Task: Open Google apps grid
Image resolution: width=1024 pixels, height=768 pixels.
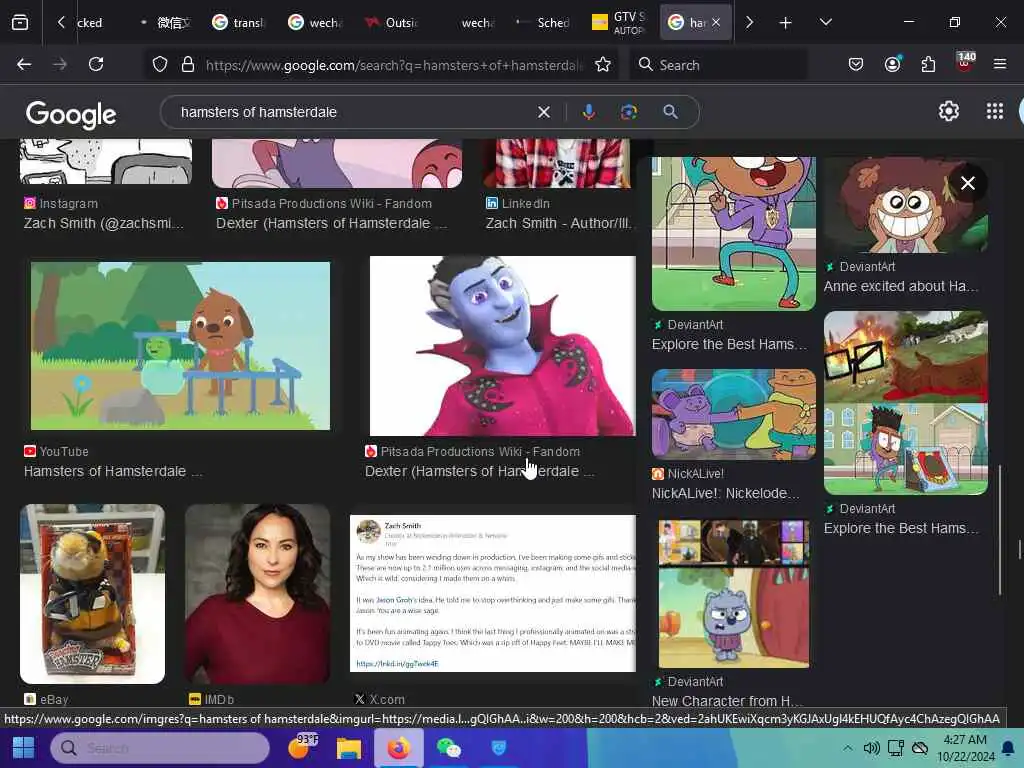Action: (x=995, y=112)
